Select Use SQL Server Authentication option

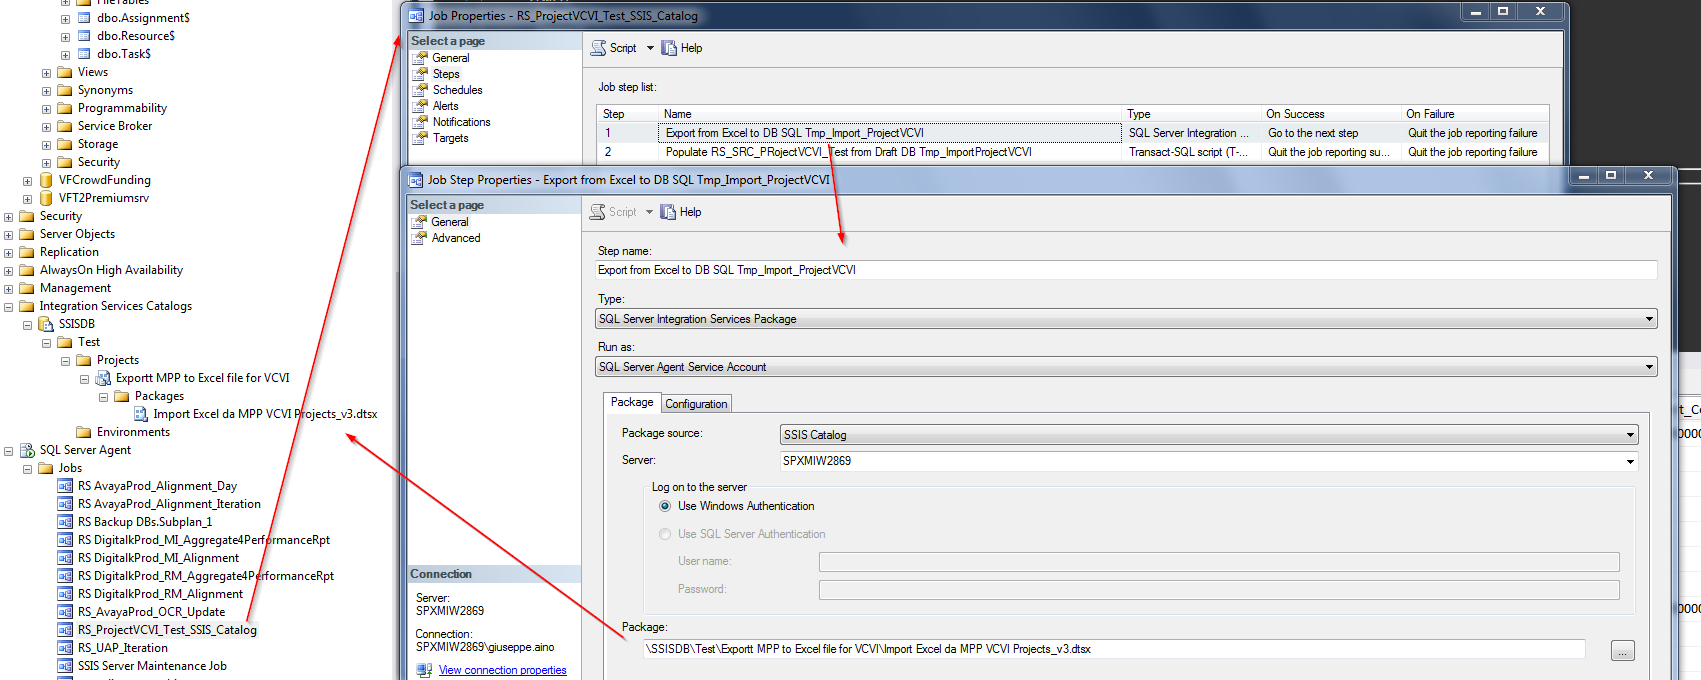point(665,534)
